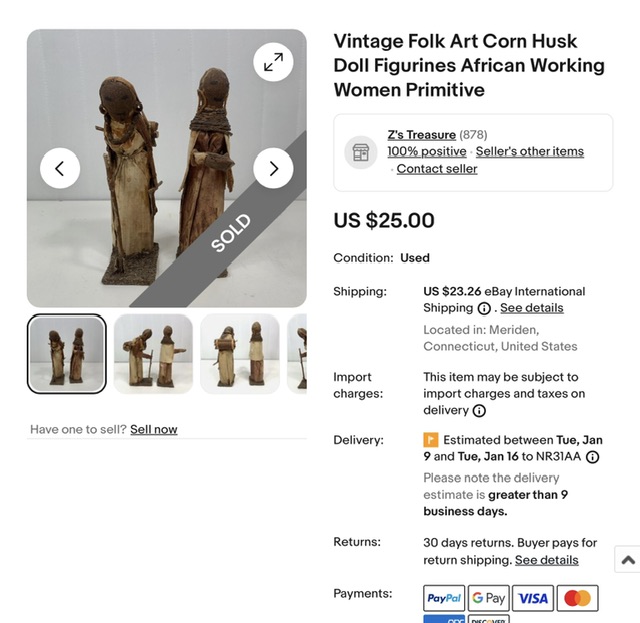Show info about eBay International Shipping
The width and height of the screenshot is (640, 623).
pyautogui.click(x=484, y=309)
